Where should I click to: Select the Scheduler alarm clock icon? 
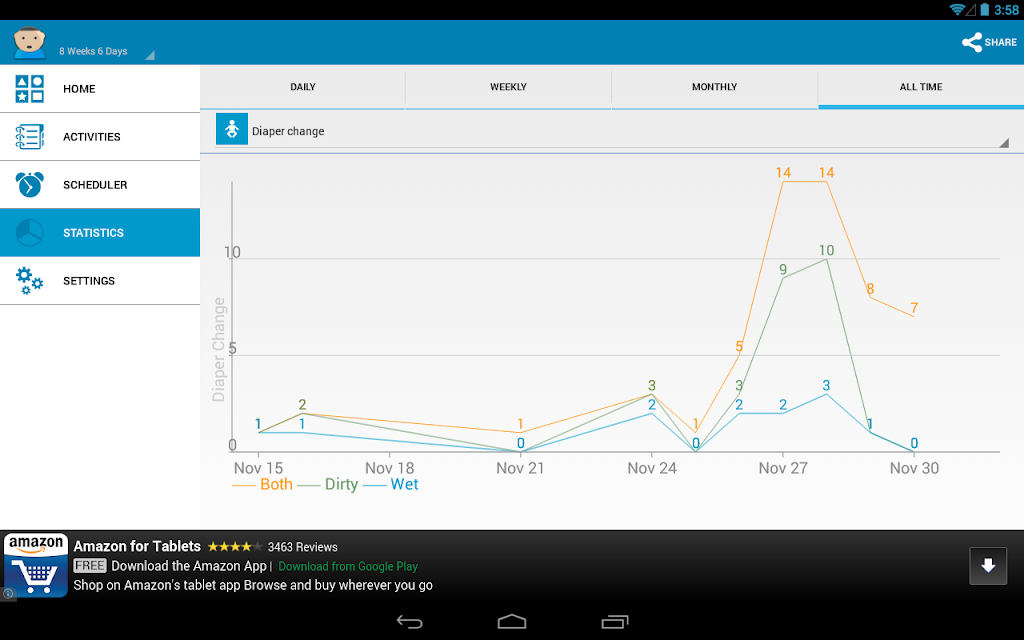(29, 184)
